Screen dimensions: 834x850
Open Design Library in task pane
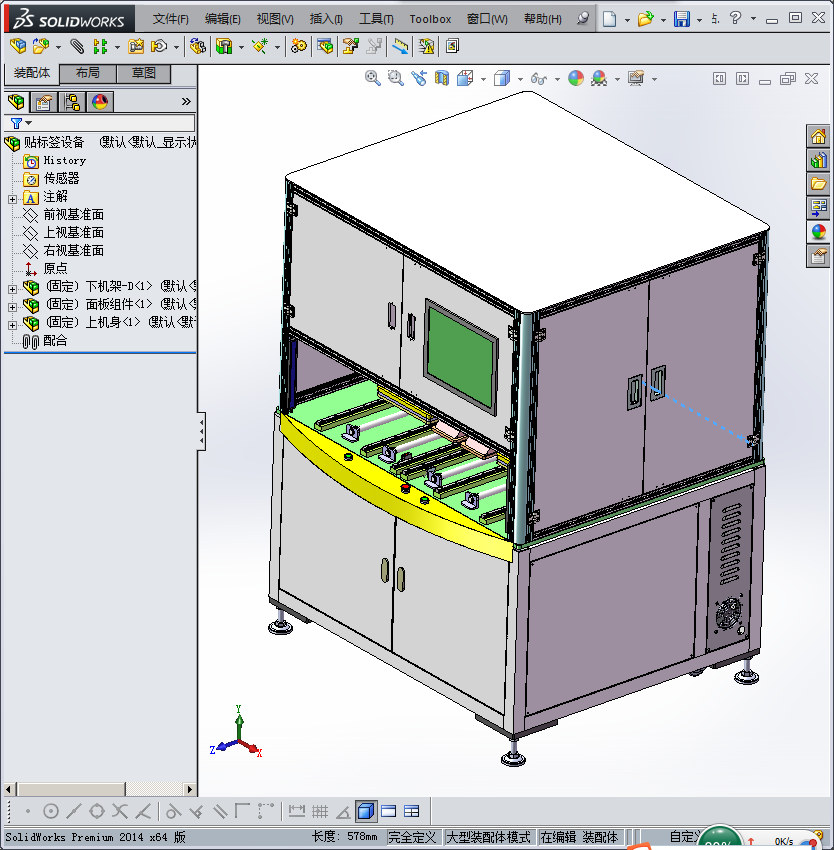pos(818,160)
